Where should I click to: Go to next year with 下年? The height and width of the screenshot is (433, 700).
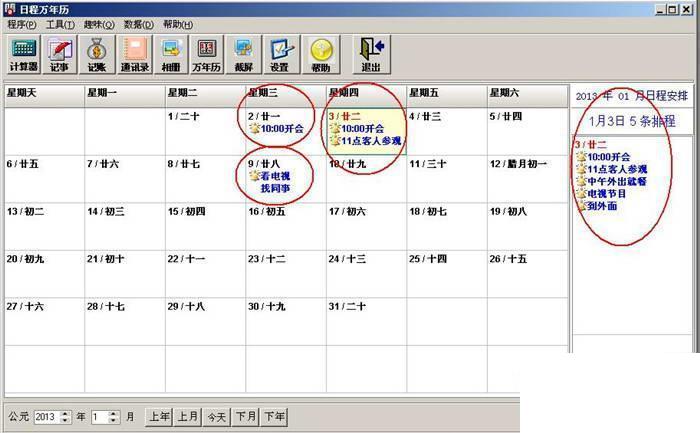coord(274,417)
